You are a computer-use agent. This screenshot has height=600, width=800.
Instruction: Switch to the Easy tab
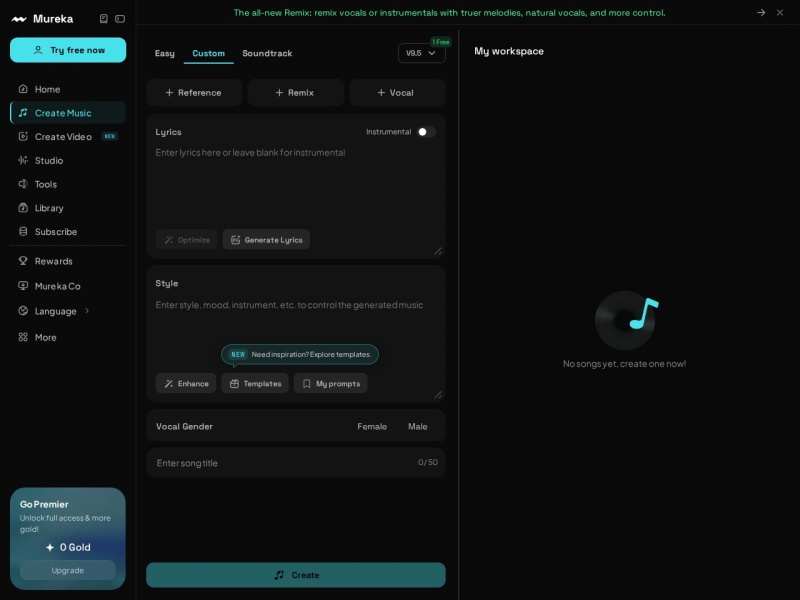164,53
